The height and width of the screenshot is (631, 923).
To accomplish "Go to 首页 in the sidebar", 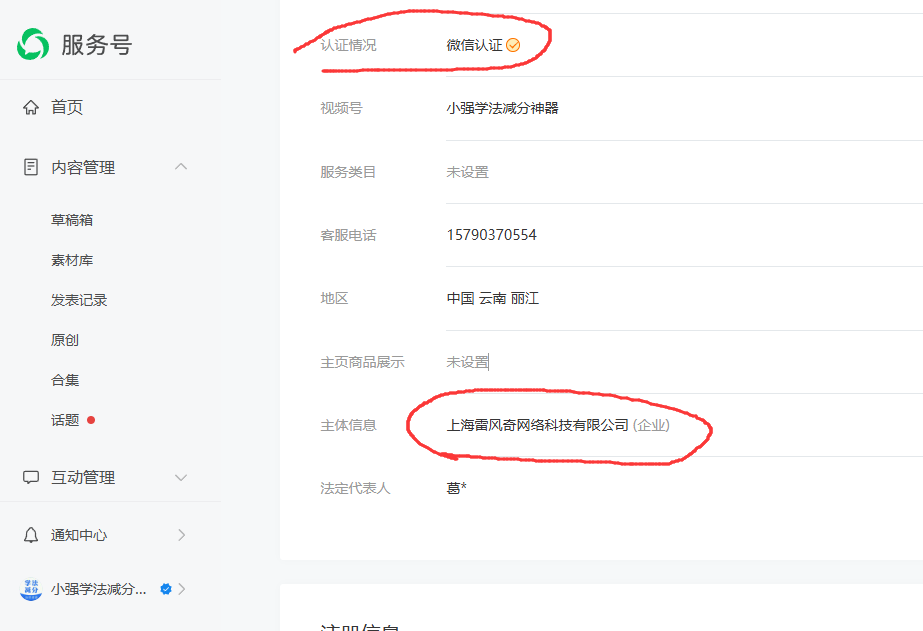I will pos(67,107).
